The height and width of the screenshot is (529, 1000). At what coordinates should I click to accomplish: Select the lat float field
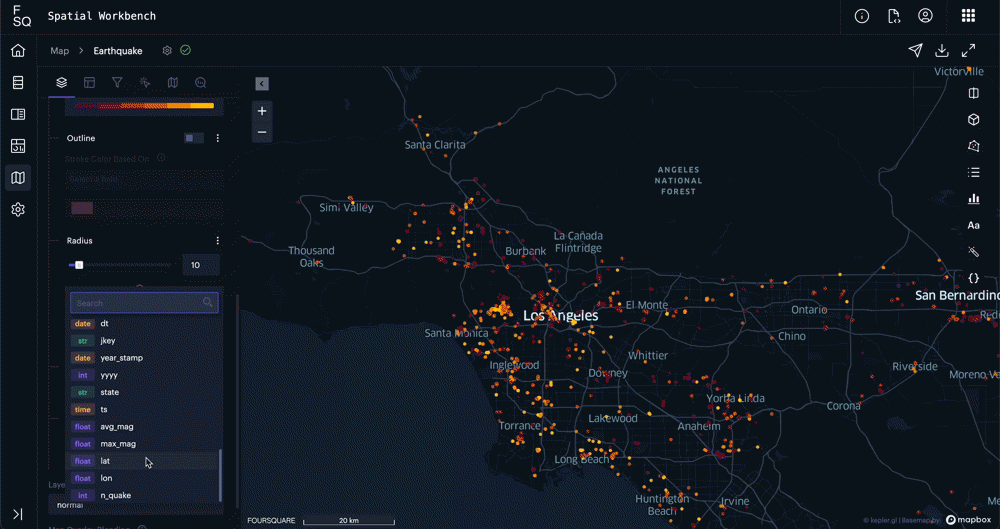point(145,461)
